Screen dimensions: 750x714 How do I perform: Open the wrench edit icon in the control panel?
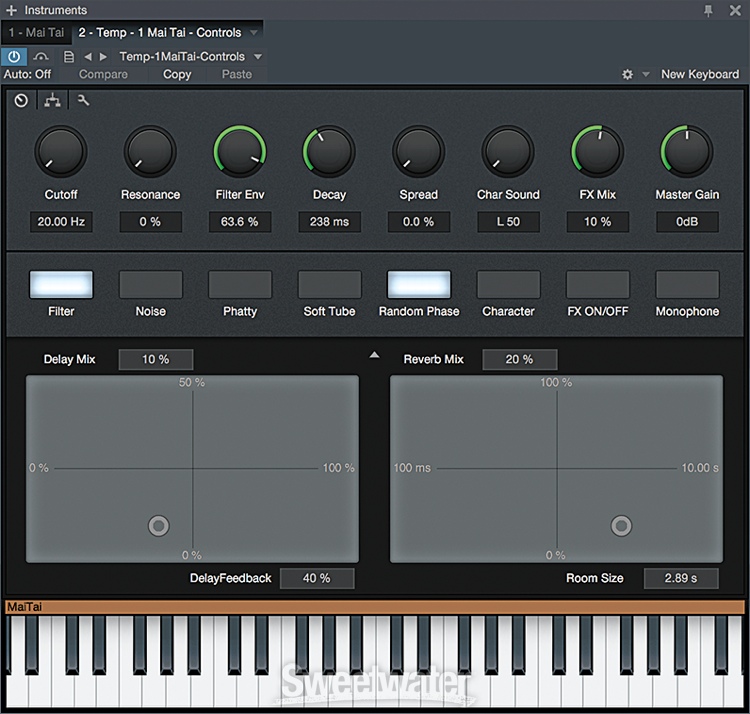click(x=83, y=100)
